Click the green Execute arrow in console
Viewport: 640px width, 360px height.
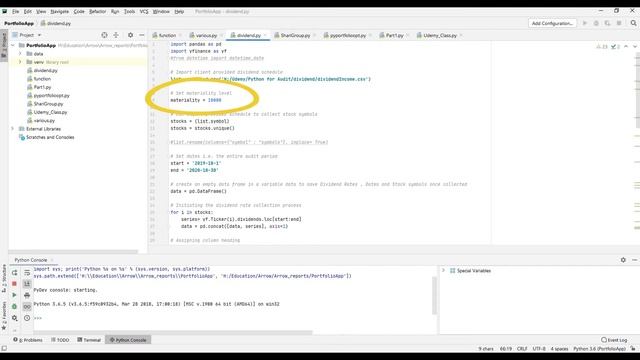(14, 295)
